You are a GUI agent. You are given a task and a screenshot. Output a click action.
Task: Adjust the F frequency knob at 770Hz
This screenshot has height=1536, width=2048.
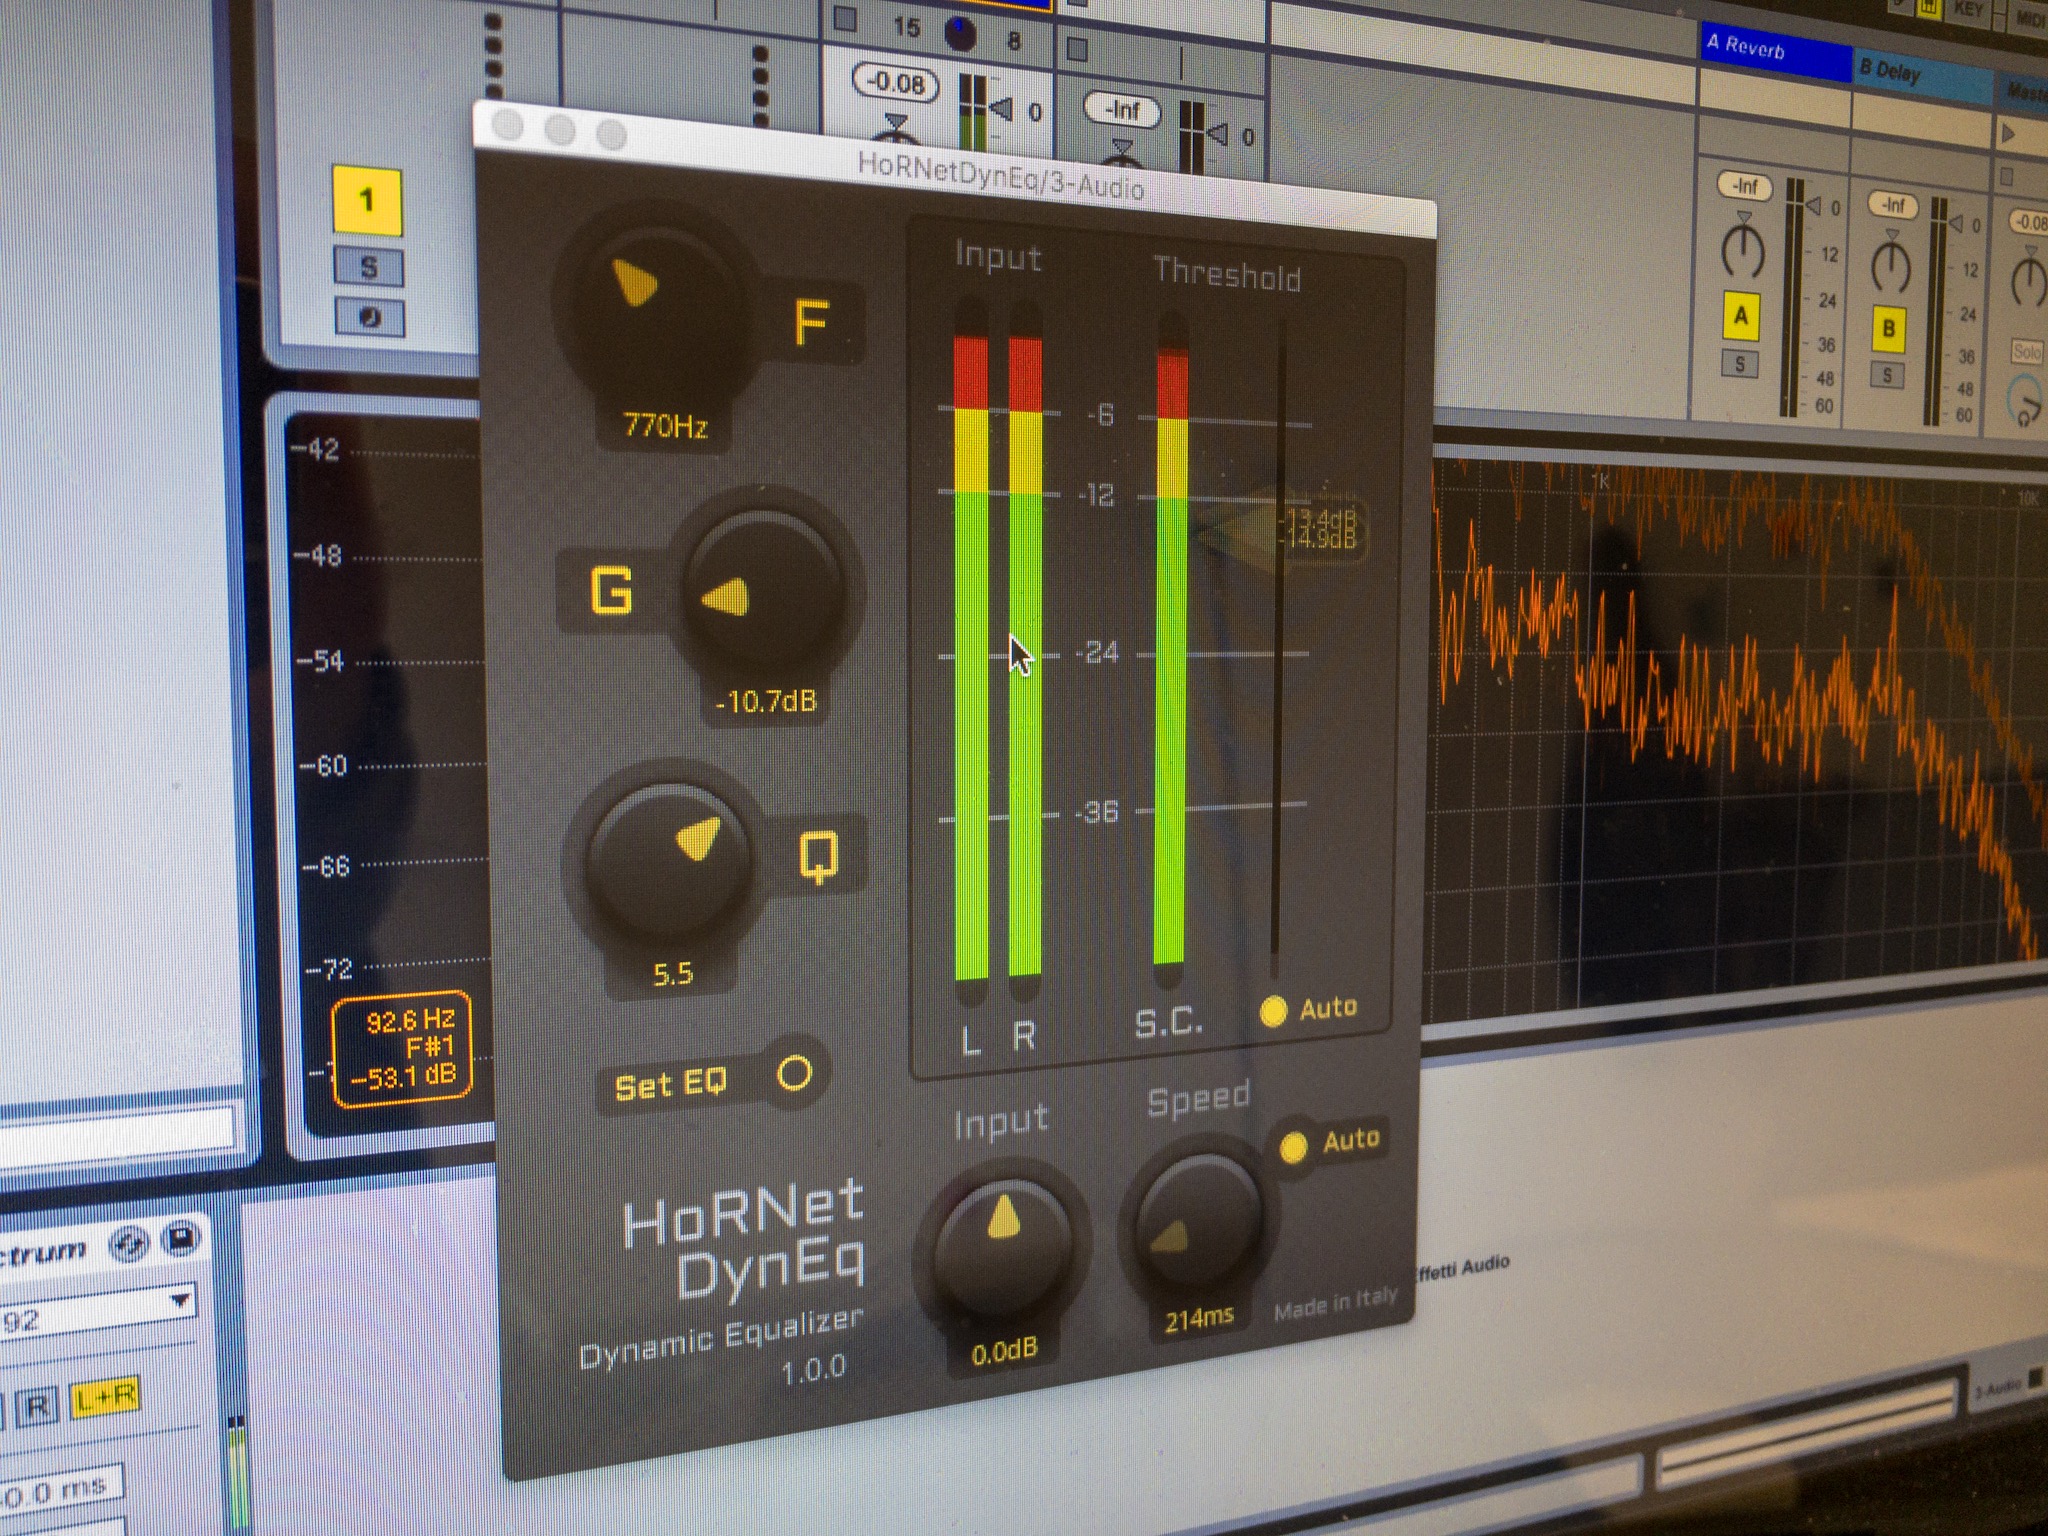click(655, 302)
